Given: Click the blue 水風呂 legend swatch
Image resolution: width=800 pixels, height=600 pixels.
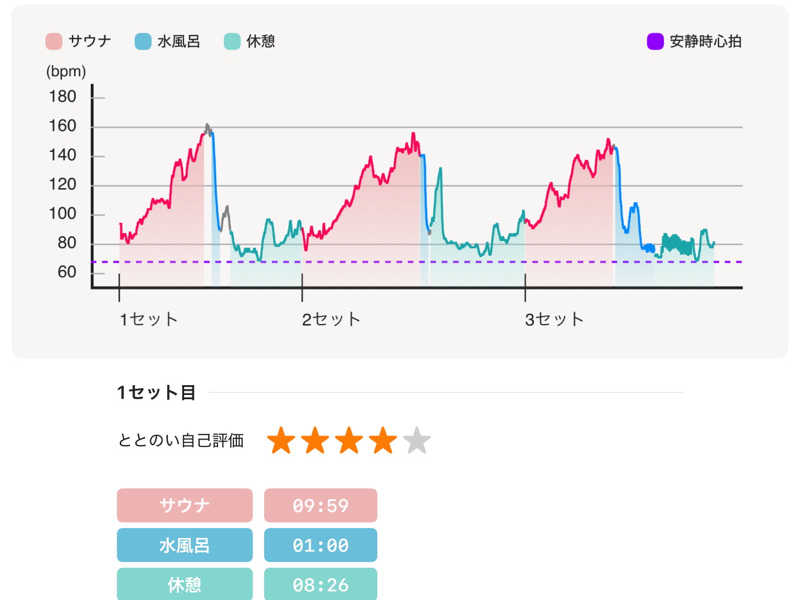Looking at the screenshot, I should [x=143, y=41].
